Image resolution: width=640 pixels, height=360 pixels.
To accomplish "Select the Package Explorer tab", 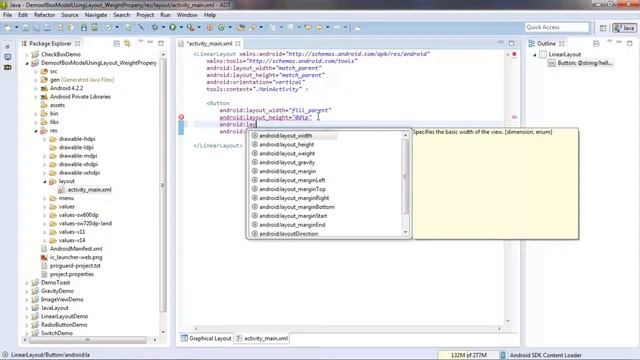I will [x=50, y=43].
